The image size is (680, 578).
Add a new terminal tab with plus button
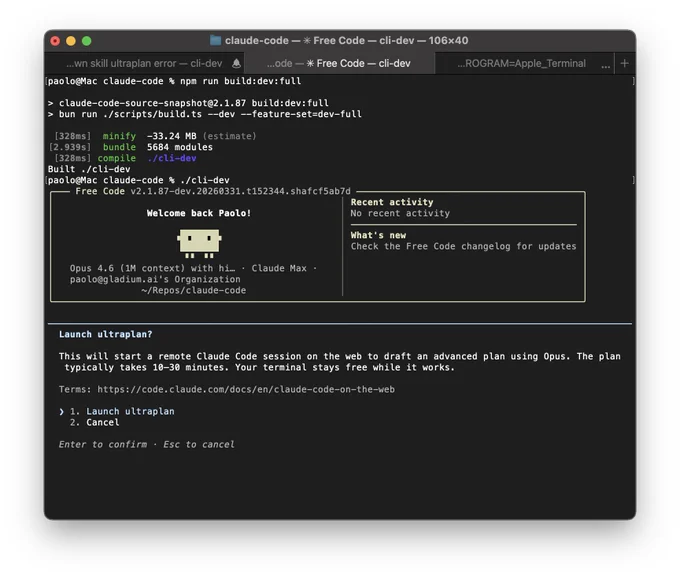[x=624, y=63]
